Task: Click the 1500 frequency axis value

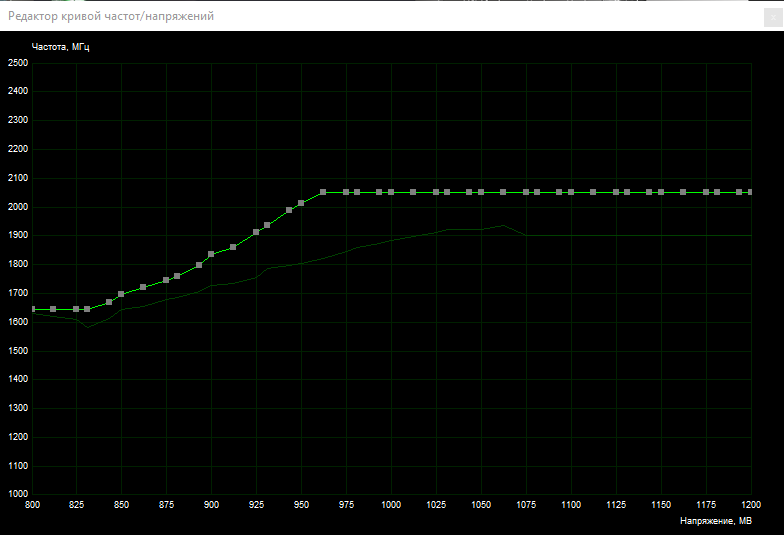Action: [18, 351]
